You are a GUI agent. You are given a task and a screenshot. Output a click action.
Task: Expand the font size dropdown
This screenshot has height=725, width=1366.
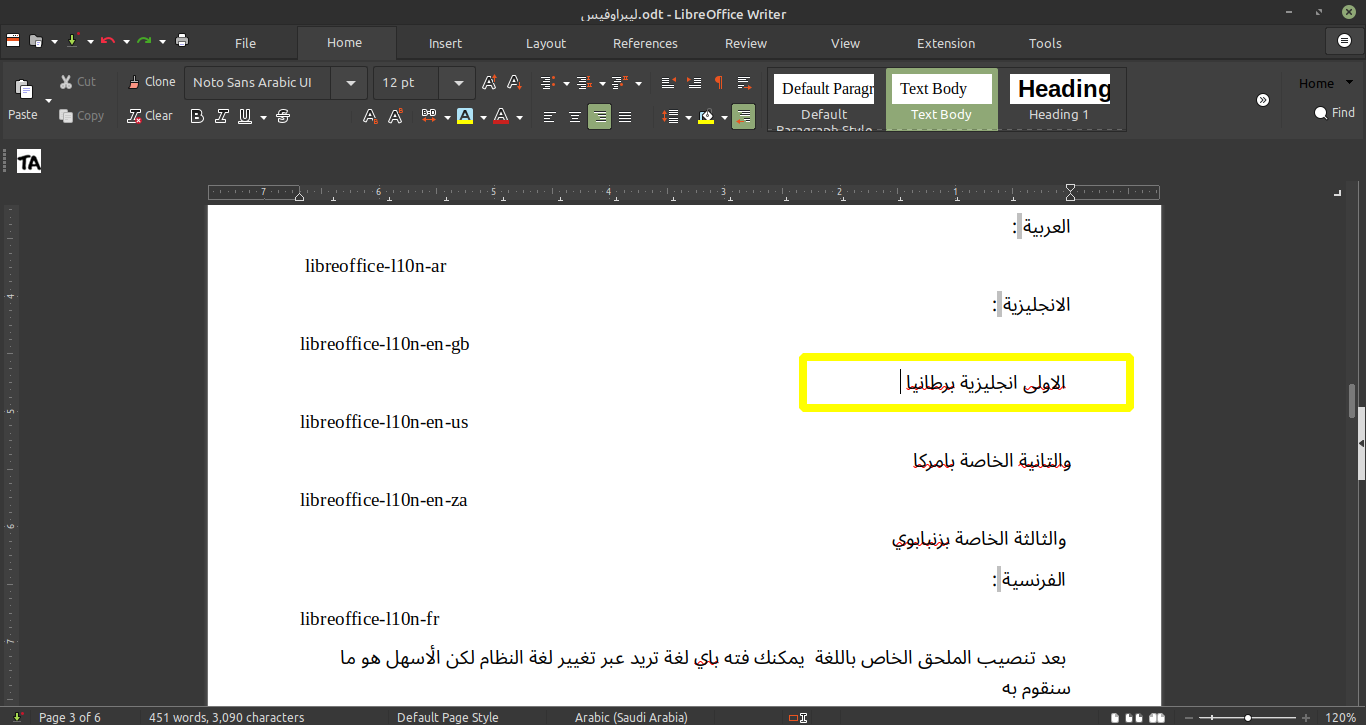pyautogui.click(x=458, y=83)
